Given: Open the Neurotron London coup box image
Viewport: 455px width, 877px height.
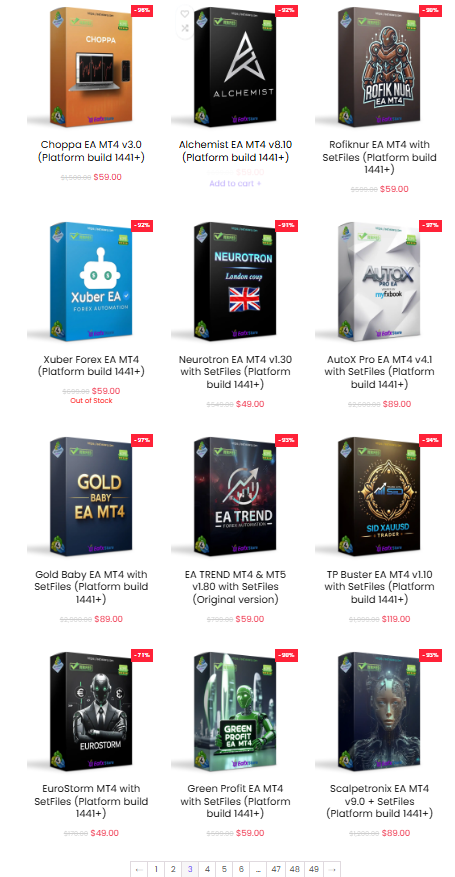Looking at the screenshot, I should click(235, 282).
